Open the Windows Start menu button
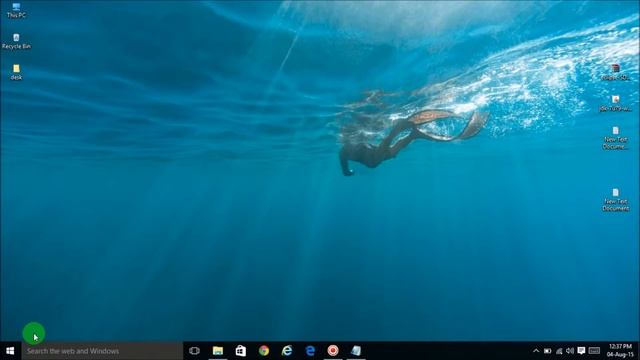 pyautogui.click(x=10, y=351)
